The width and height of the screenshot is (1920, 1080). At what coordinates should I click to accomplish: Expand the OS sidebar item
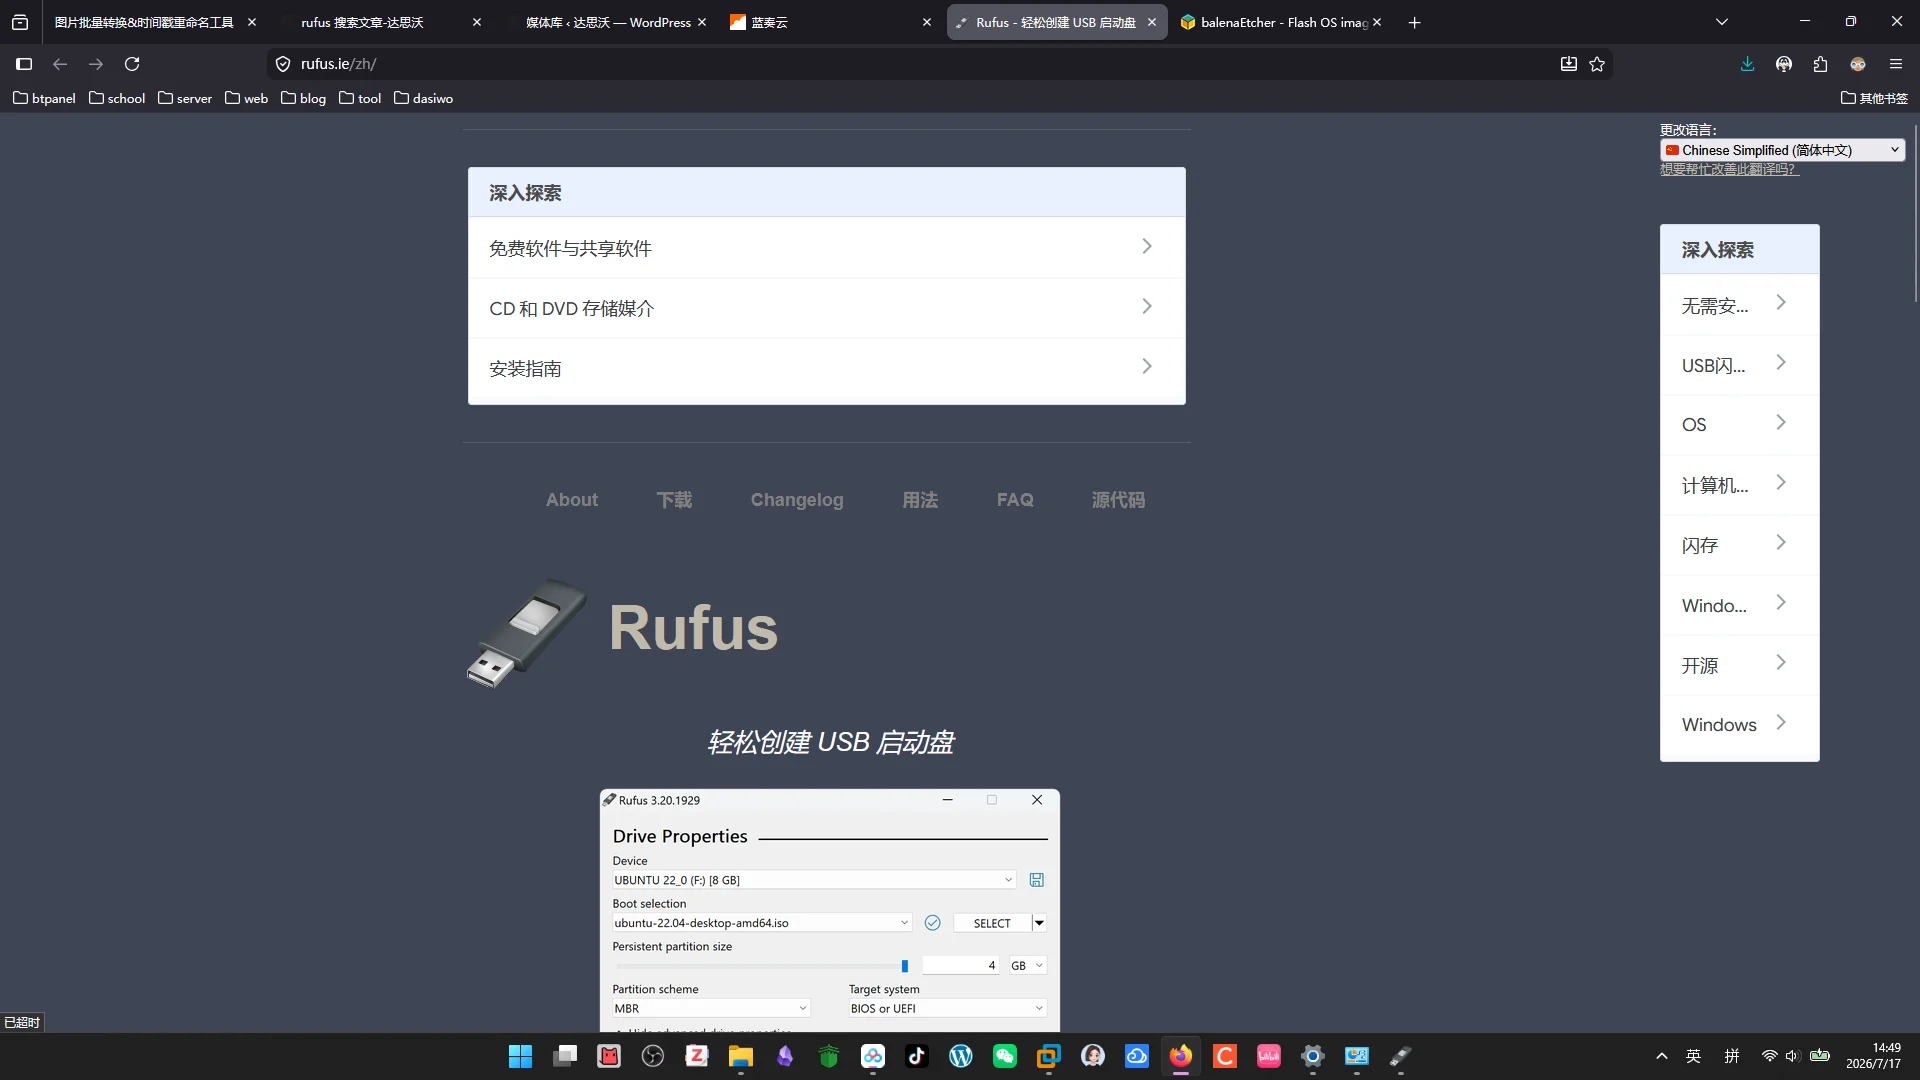(x=1739, y=425)
